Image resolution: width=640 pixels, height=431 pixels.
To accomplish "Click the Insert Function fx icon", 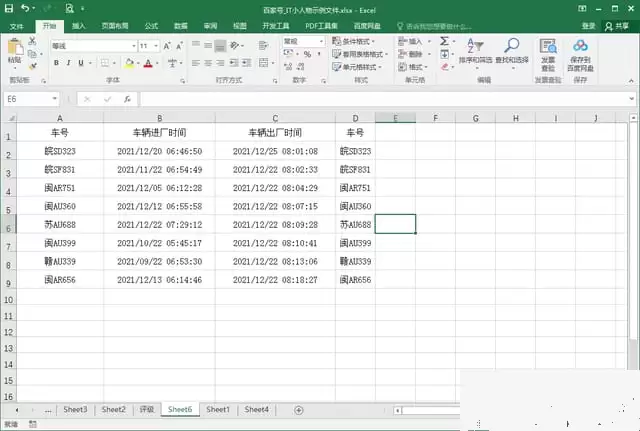I will click(x=127, y=99).
